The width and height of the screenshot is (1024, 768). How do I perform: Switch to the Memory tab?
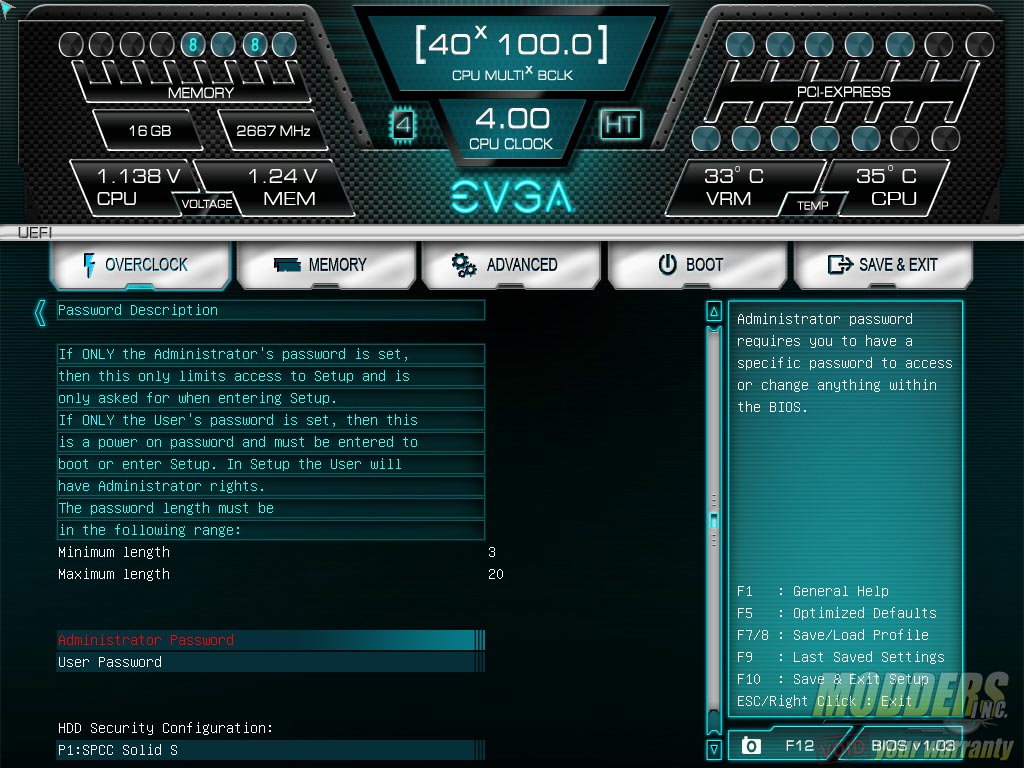coord(326,264)
